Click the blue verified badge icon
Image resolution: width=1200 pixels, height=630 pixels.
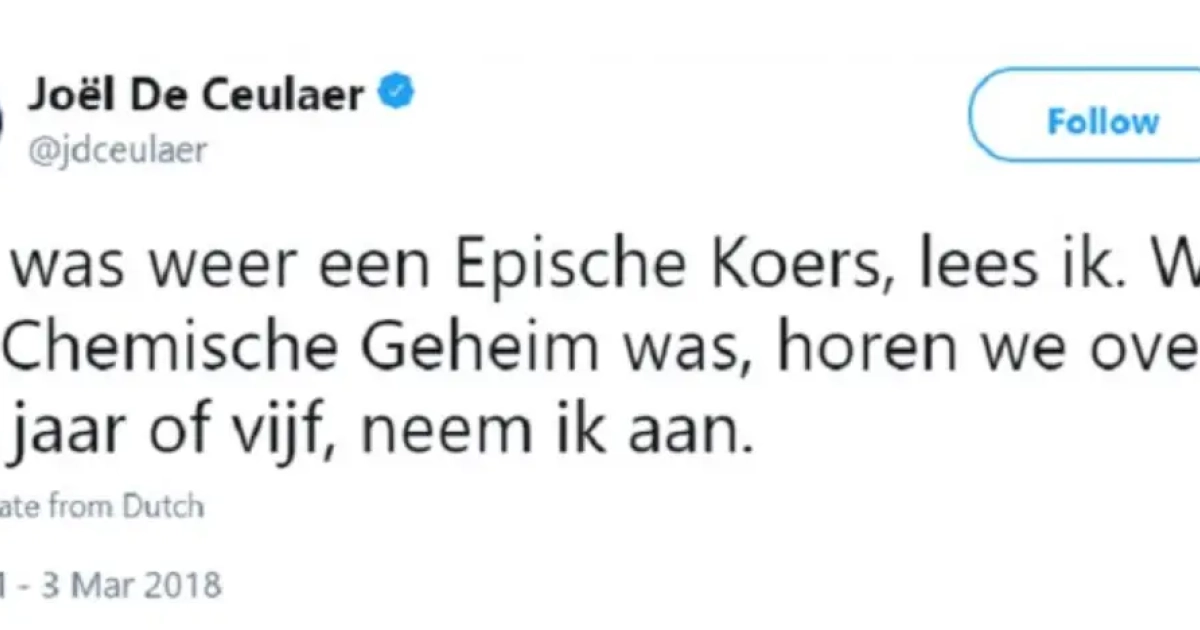397,95
